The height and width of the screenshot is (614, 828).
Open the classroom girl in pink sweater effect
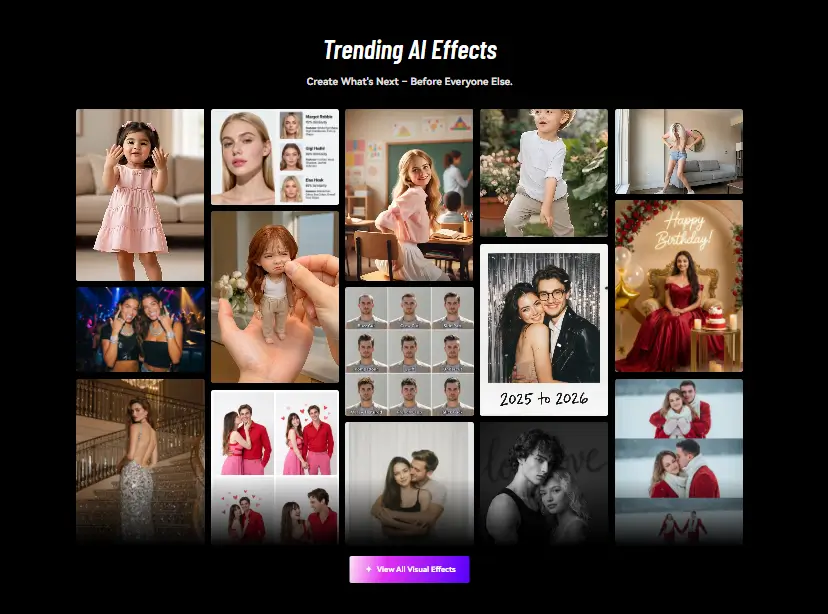tap(409, 195)
